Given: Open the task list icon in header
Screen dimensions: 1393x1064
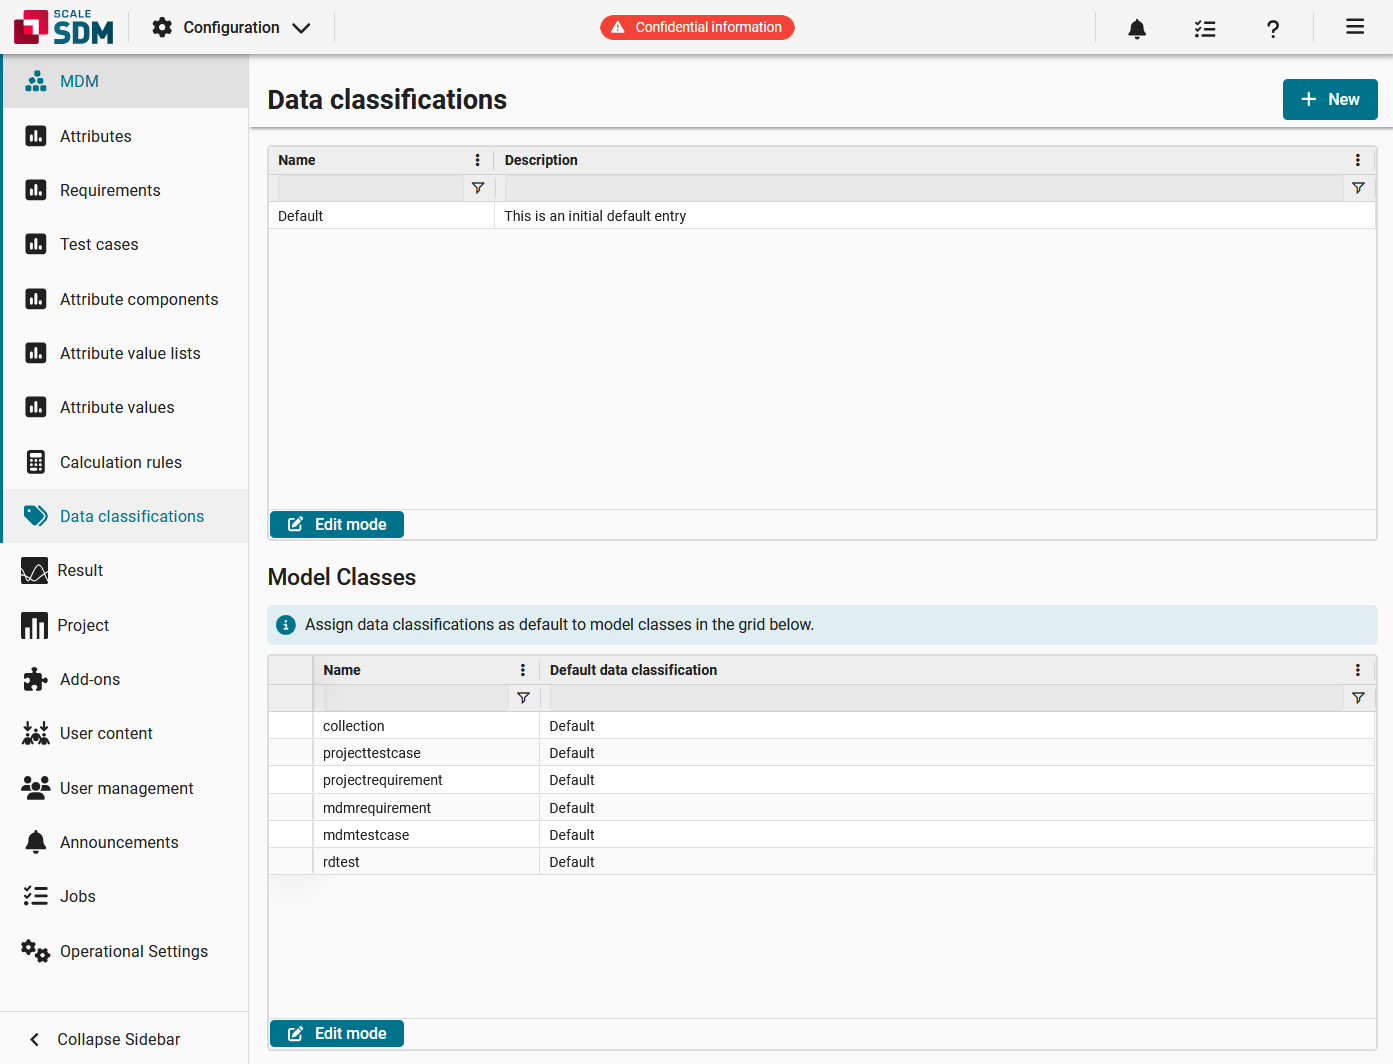Looking at the screenshot, I should point(1205,28).
